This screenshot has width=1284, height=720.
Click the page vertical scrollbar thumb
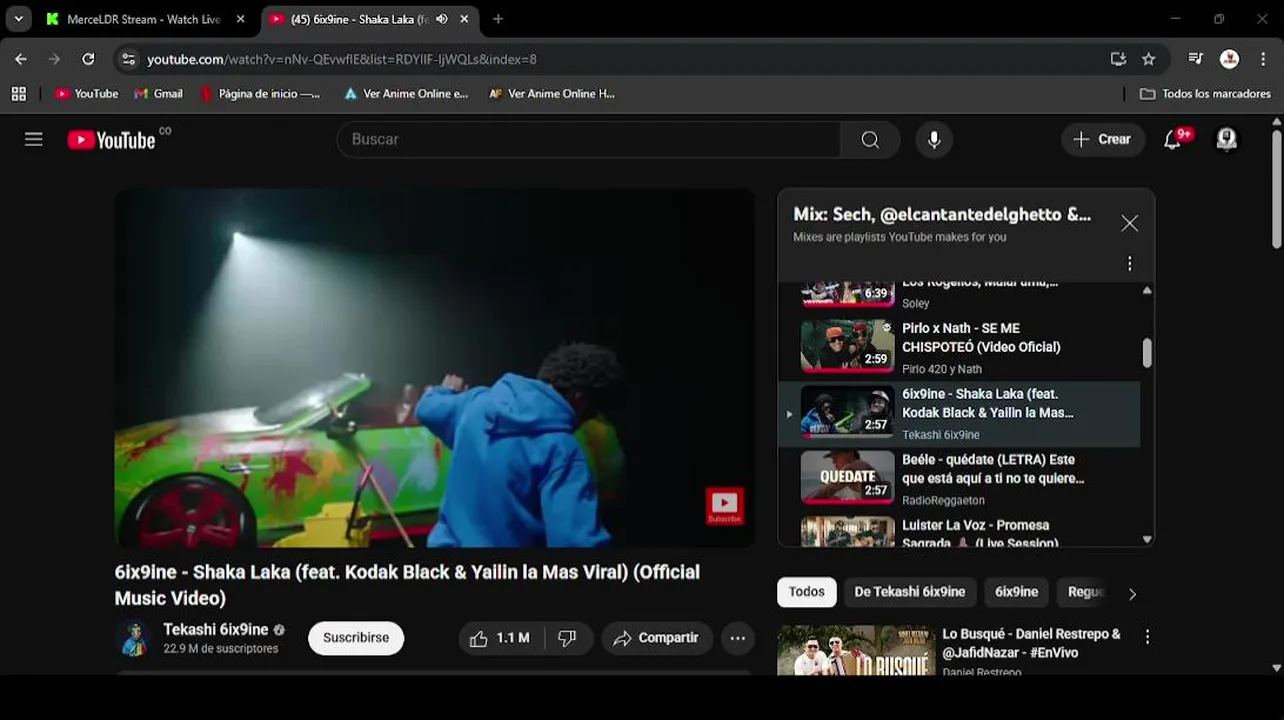tap(1276, 190)
